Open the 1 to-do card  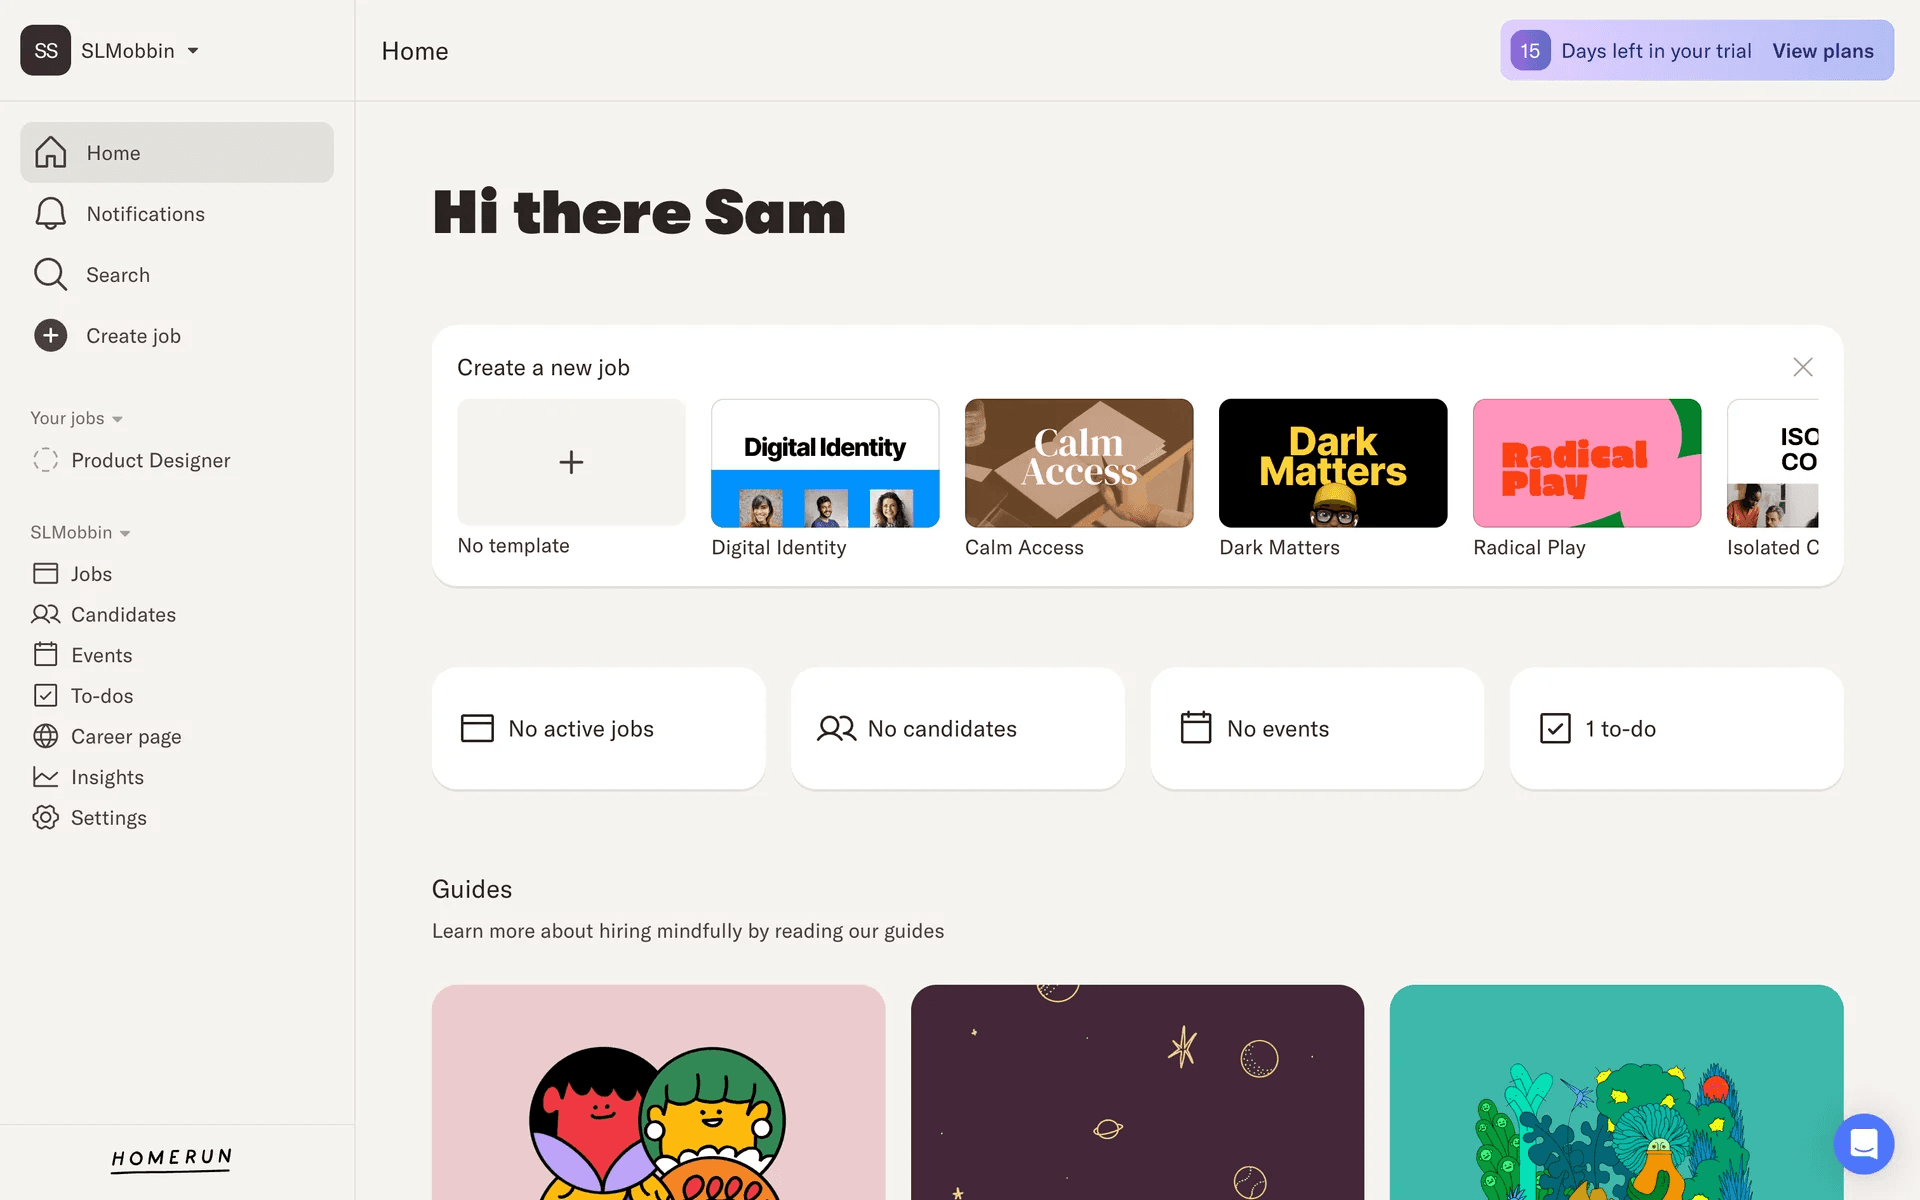pyautogui.click(x=1676, y=729)
